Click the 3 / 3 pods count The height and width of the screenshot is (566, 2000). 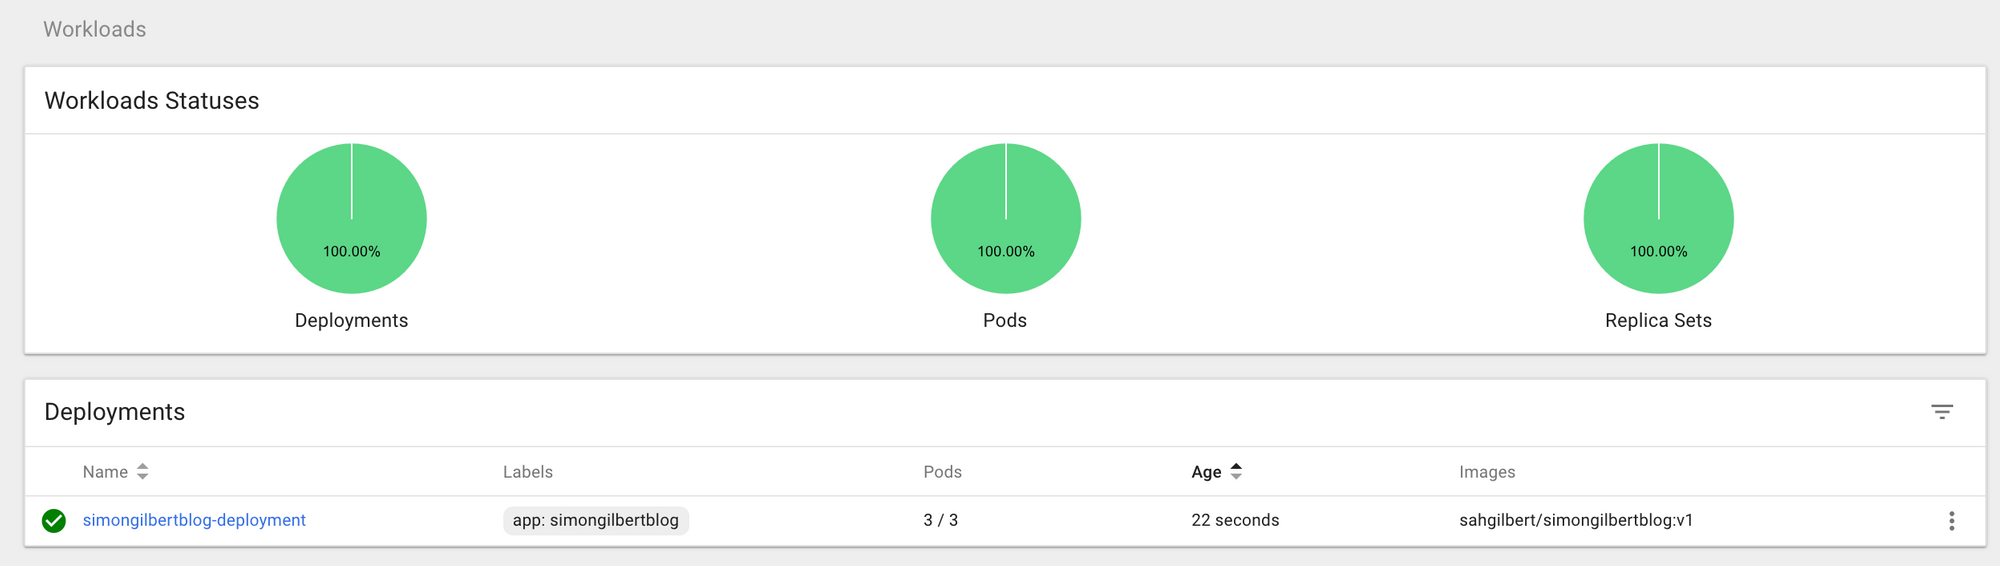tap(940, 520)
